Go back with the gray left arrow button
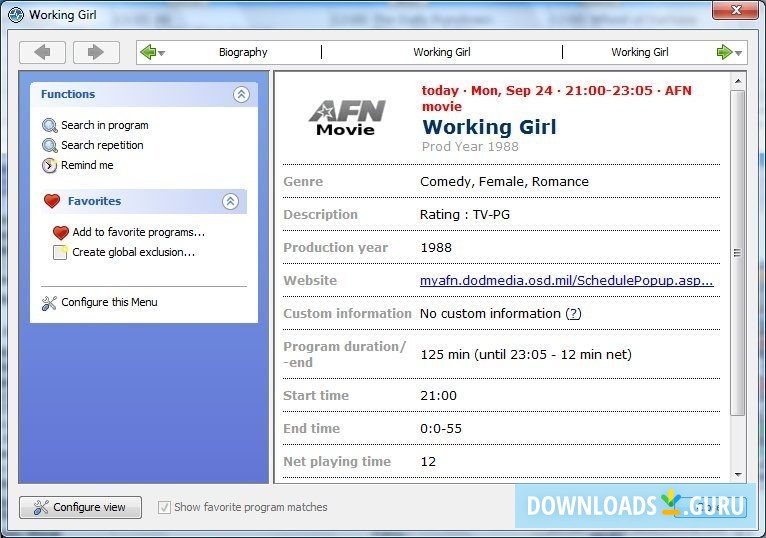This screenshot has height=538, width=766. tap(43, 52)
